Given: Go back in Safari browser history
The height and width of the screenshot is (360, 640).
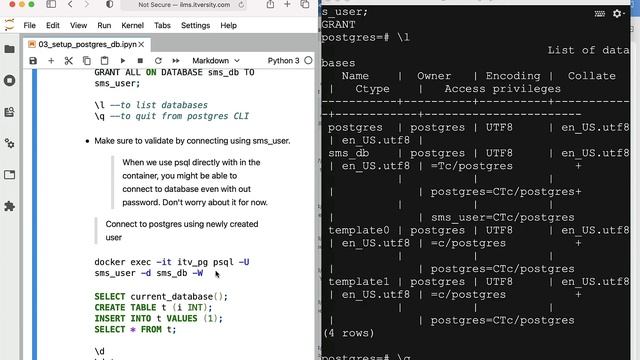Looking at the screenshot, I should click(70, 4).
